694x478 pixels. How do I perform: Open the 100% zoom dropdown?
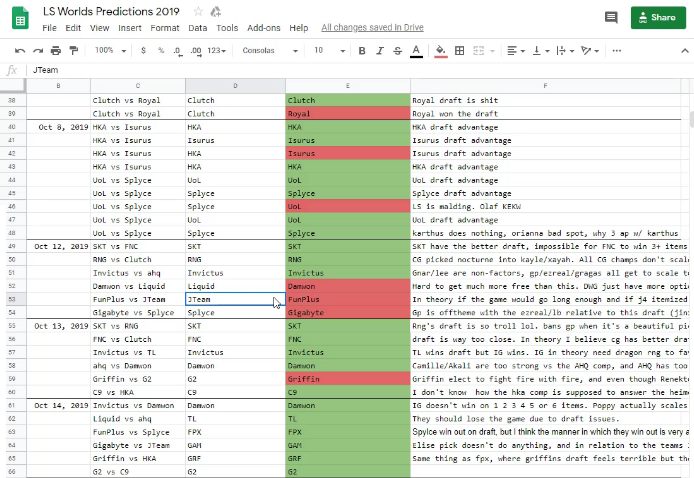(x=110, y=51)
